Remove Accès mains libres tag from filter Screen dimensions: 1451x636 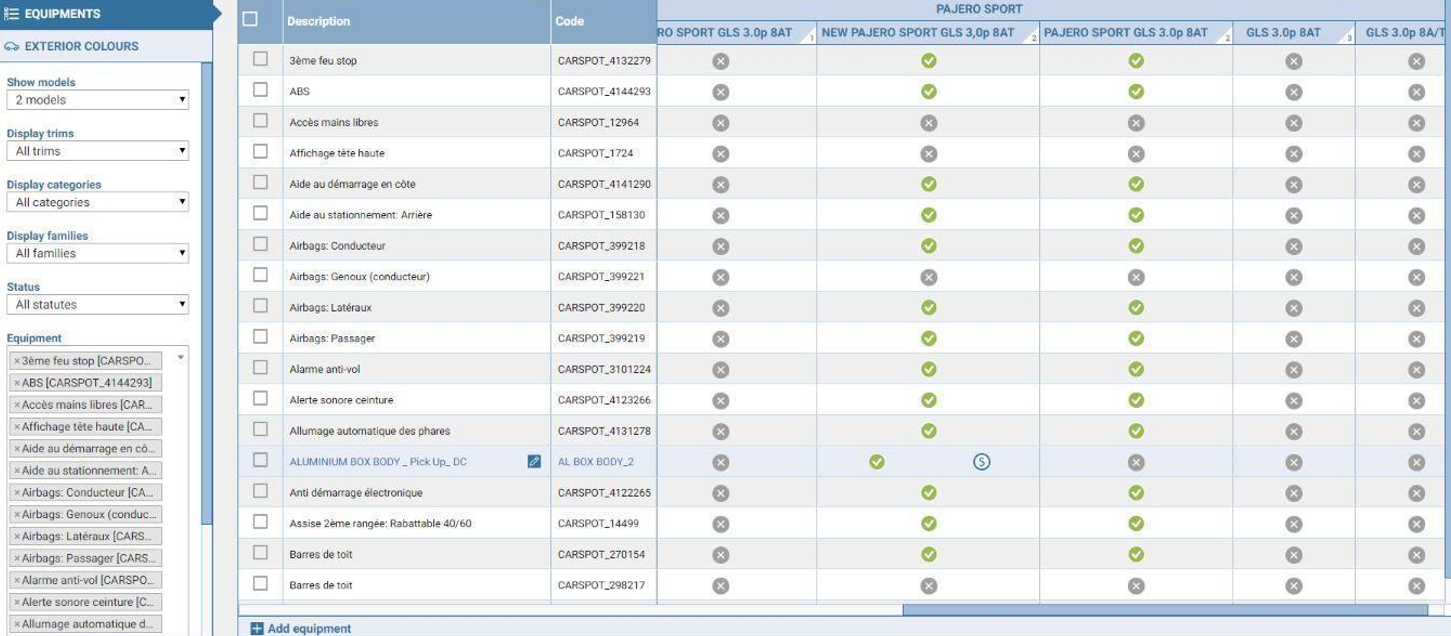click(17, 405)
